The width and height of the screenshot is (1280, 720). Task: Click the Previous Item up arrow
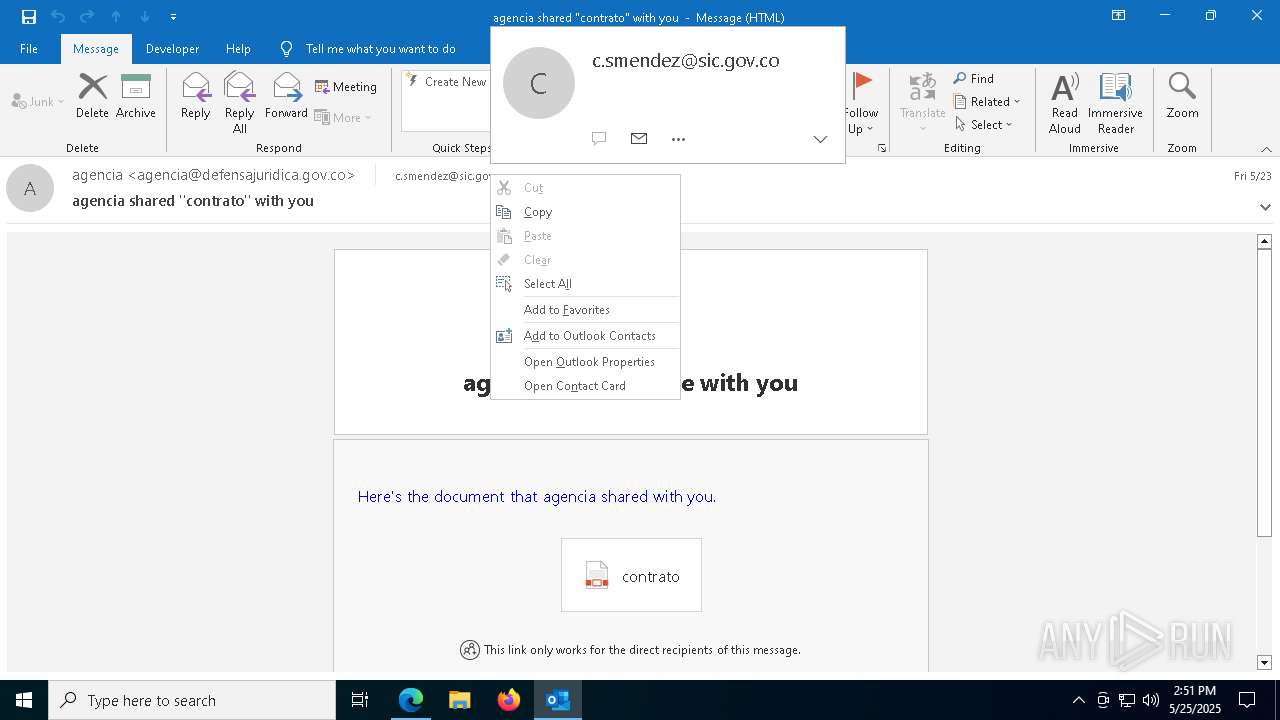pos(116,16)
